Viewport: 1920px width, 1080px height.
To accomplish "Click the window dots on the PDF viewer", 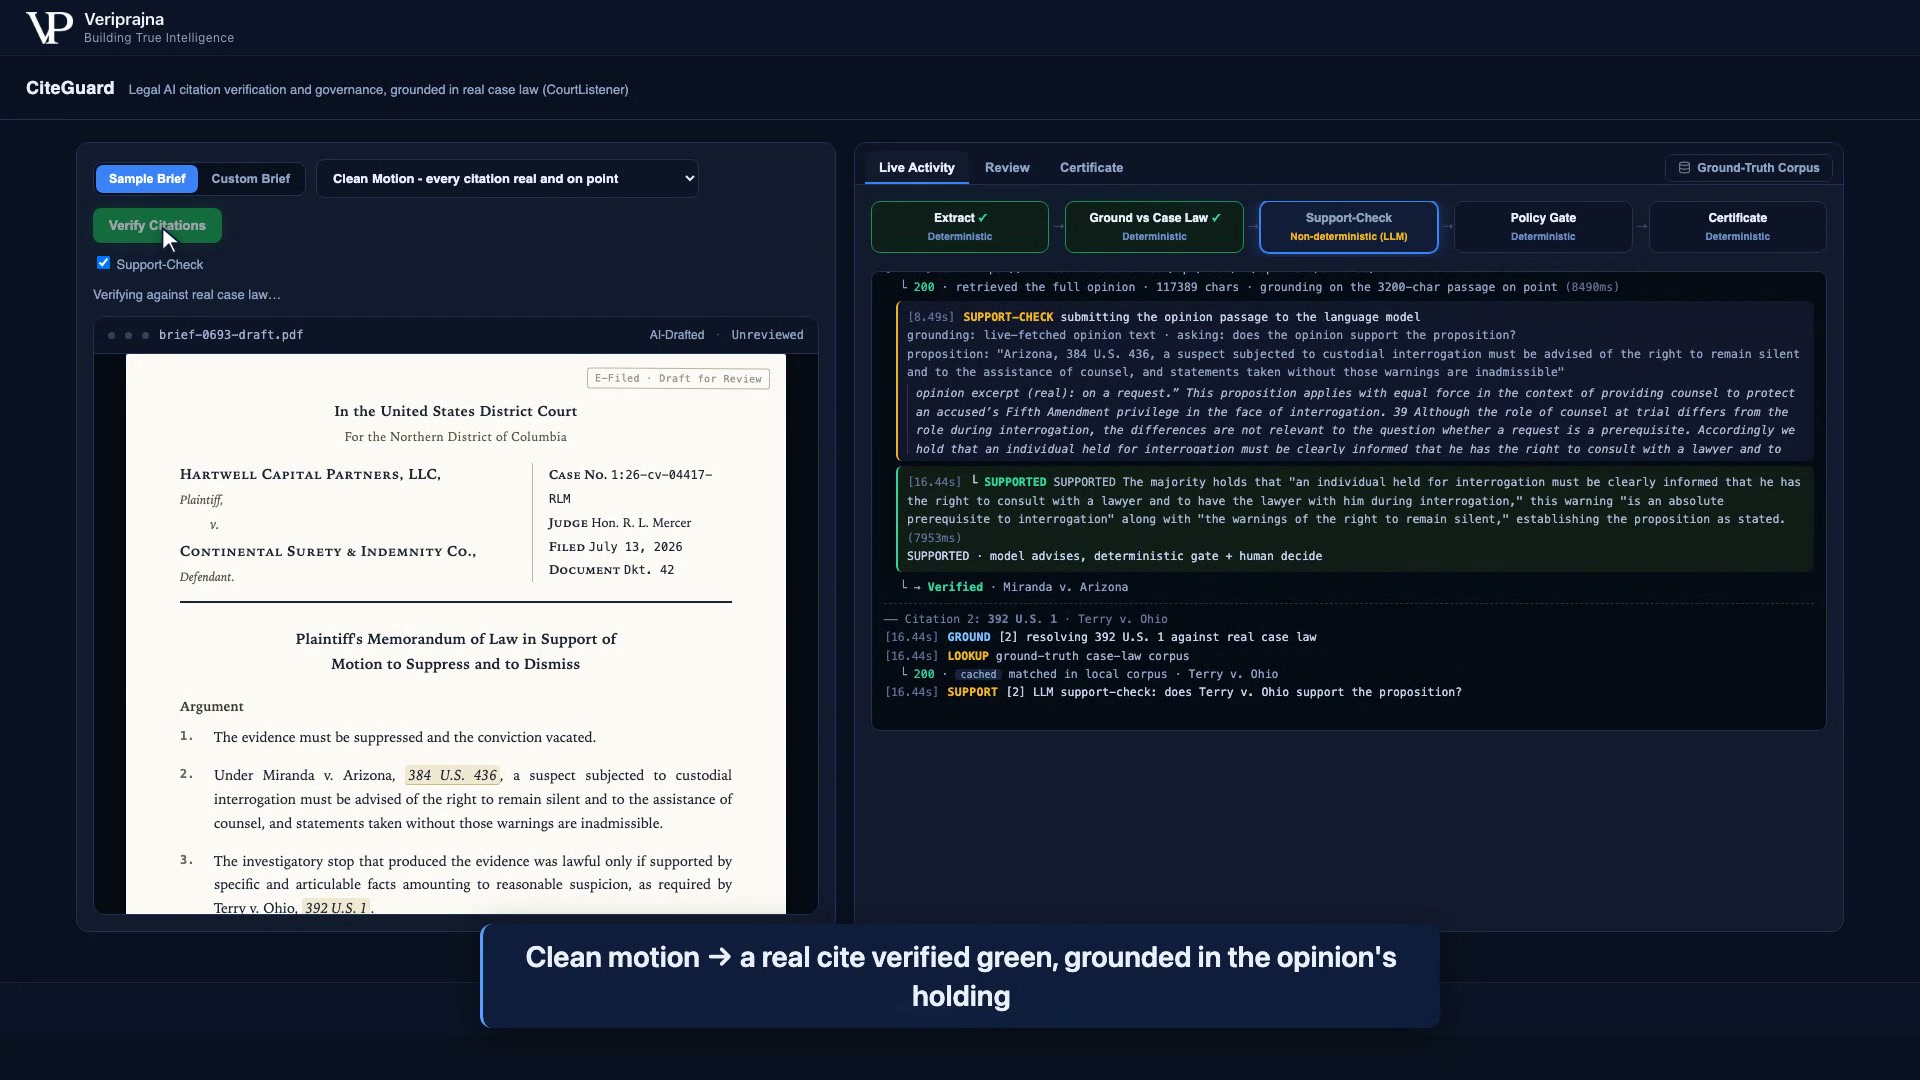I will point(128,335).
